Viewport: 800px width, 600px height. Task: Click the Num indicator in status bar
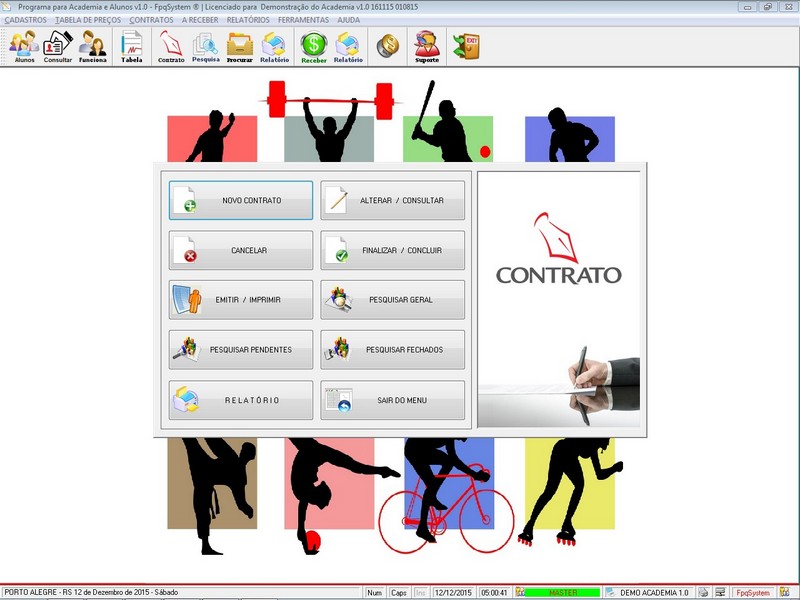click(x=374, y=593)
